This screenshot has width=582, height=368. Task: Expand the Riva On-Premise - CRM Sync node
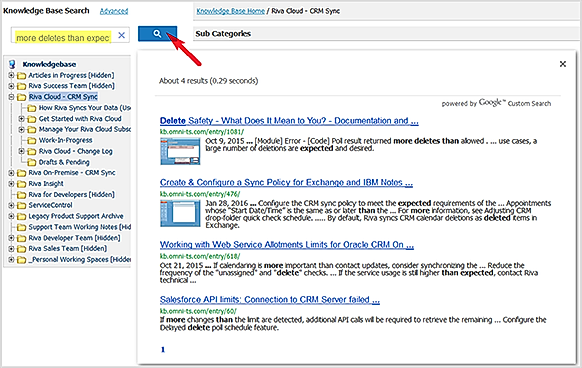(x=11, y=173)
